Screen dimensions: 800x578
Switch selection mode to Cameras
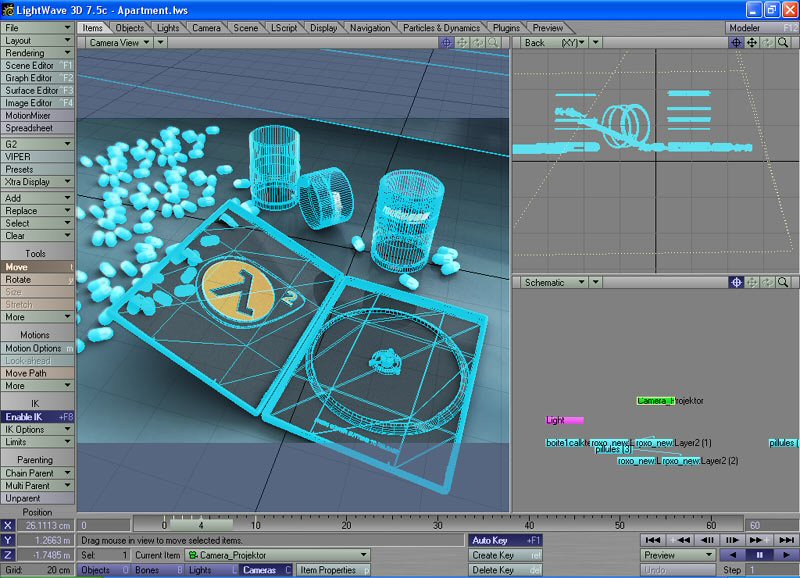coord(266,570)
